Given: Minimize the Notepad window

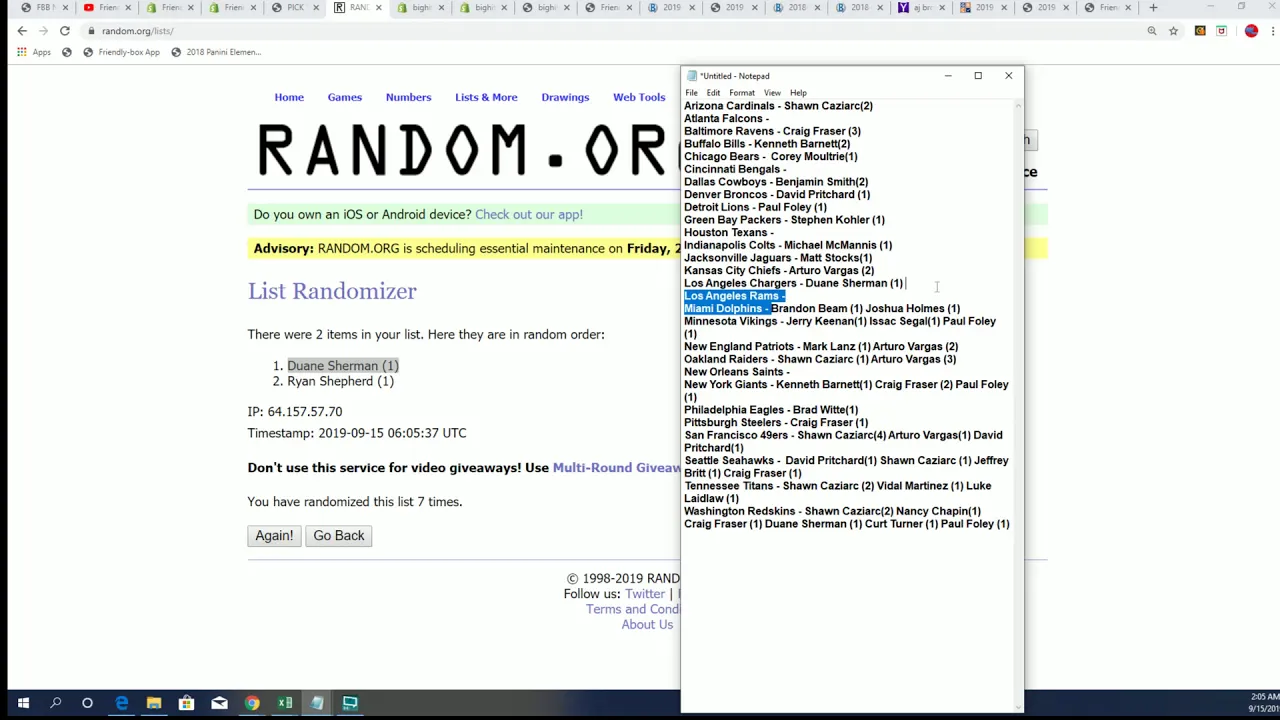Looking at the screenshot, I should click(x=948, y=76).
